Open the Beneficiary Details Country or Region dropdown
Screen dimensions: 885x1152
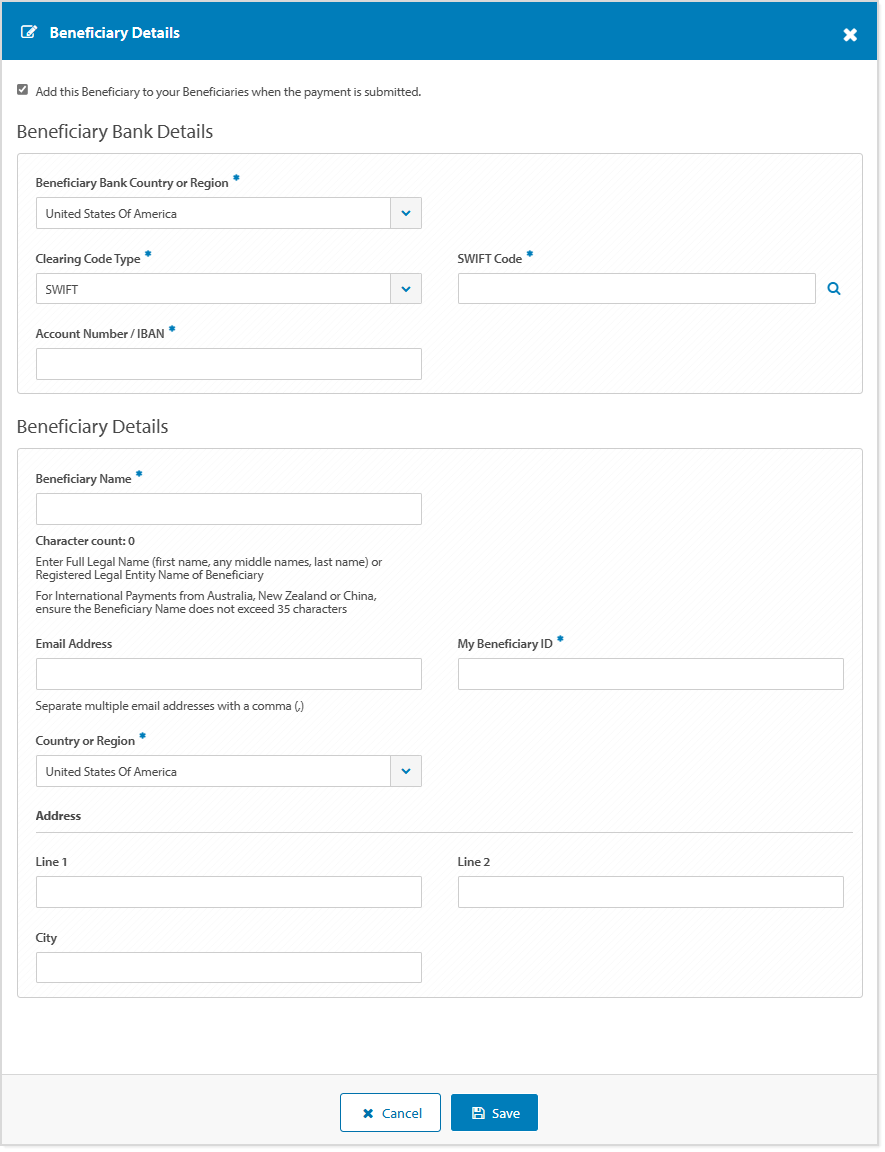228,771
